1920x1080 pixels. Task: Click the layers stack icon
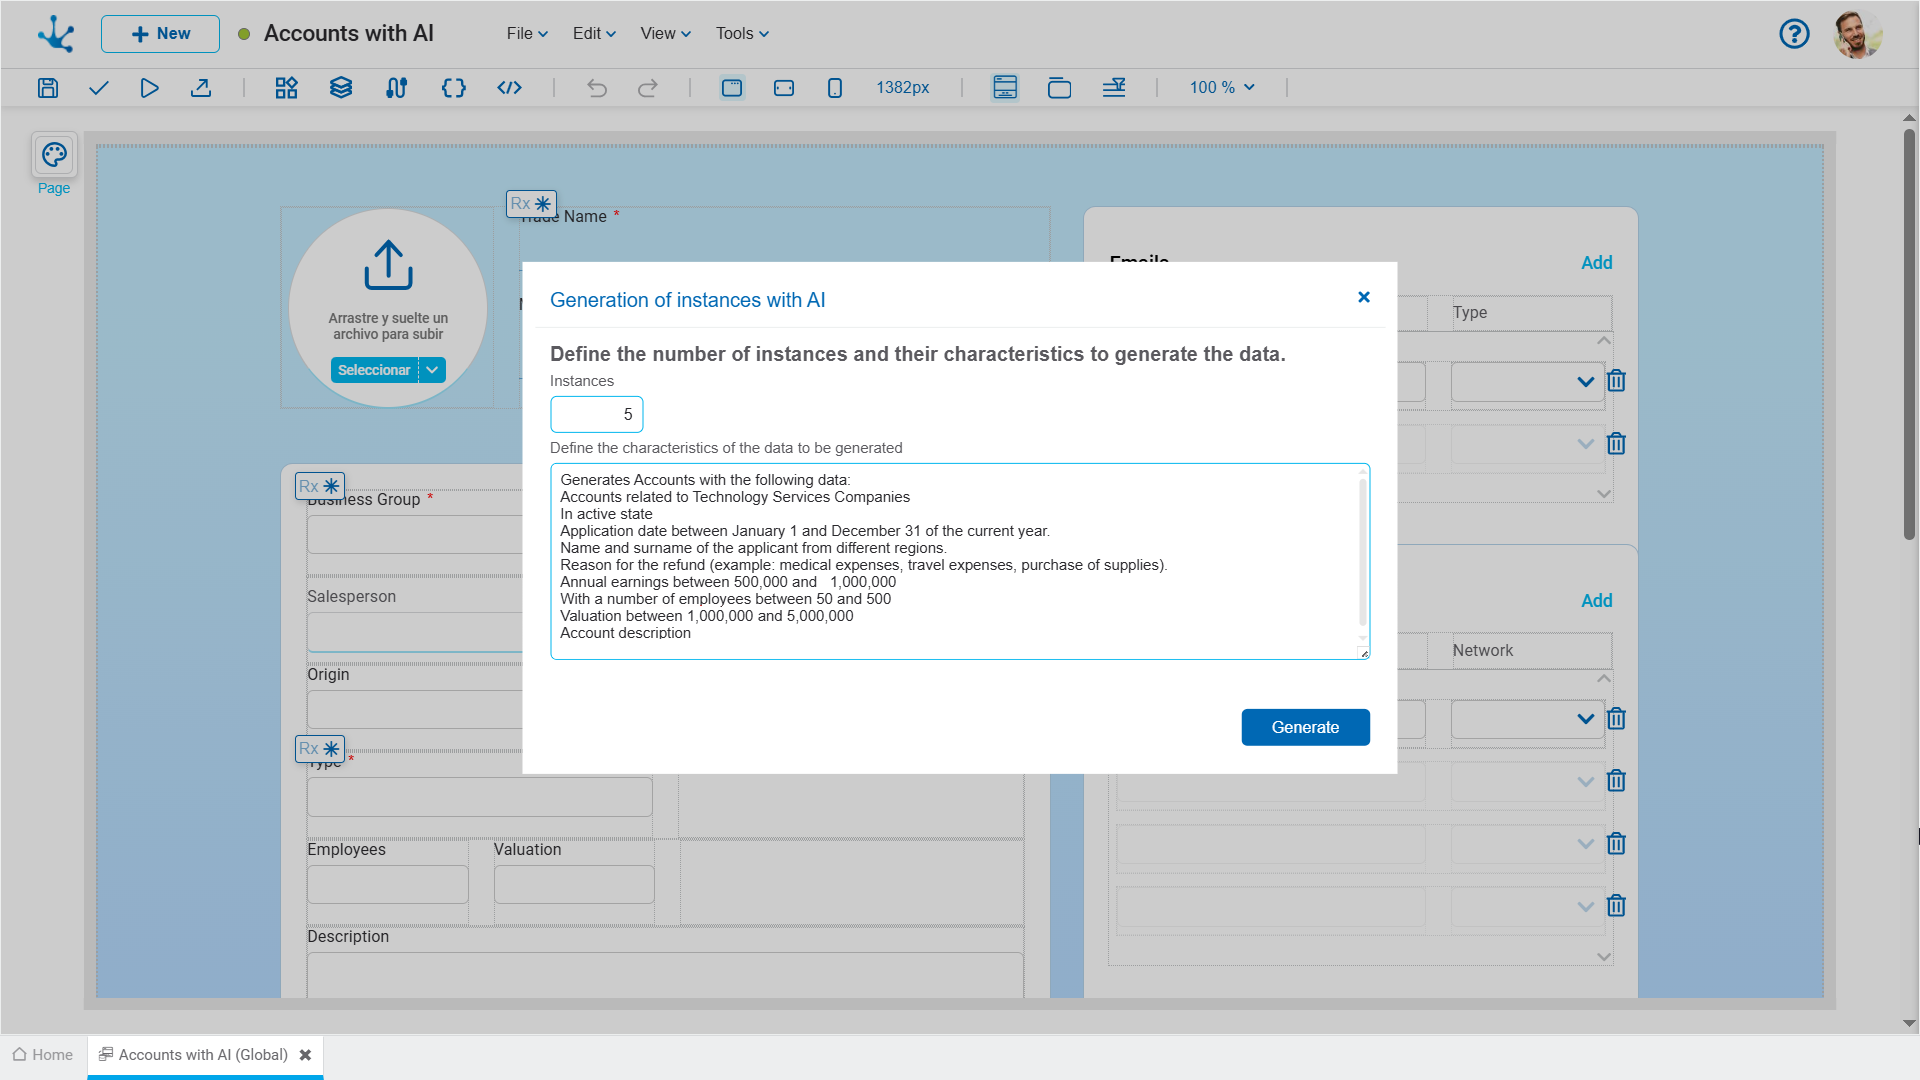coord(341,88)
